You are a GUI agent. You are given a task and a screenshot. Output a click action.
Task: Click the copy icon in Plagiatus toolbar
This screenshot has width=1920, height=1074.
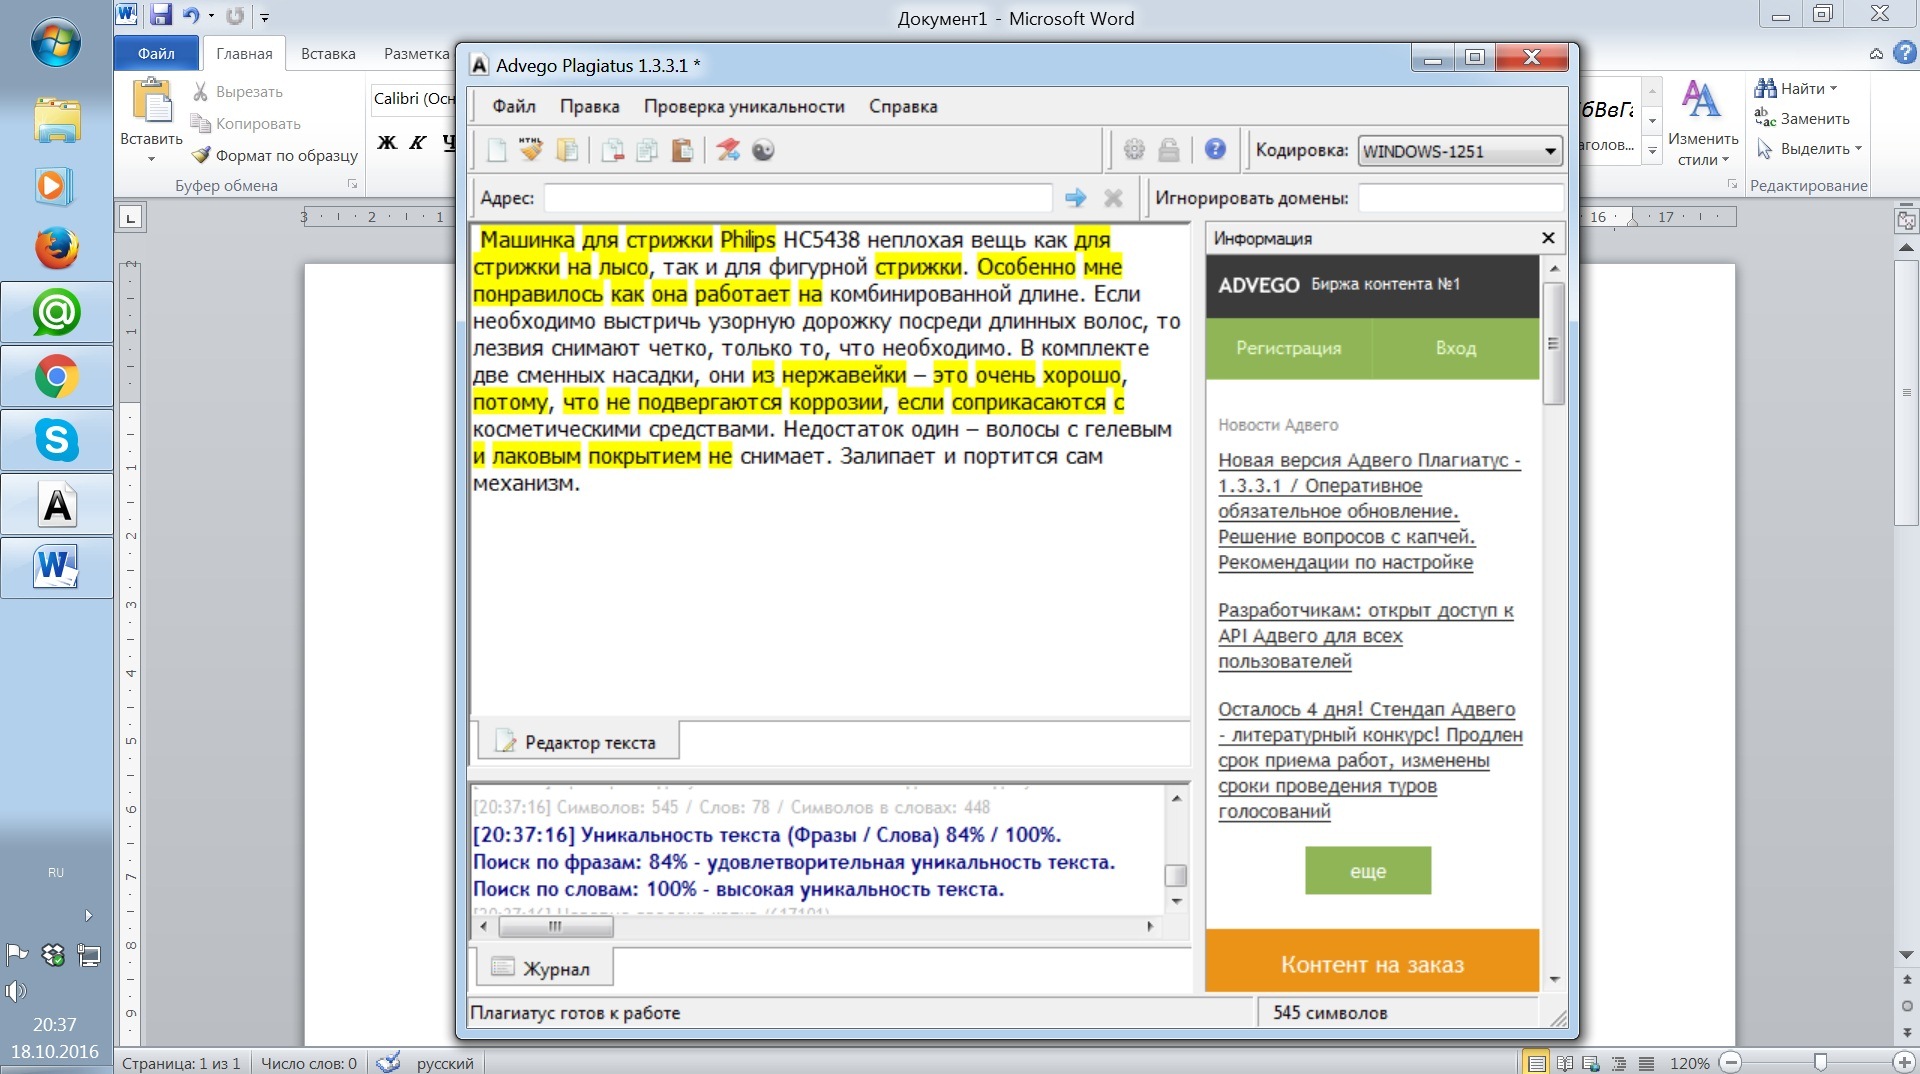click(647, 150)
